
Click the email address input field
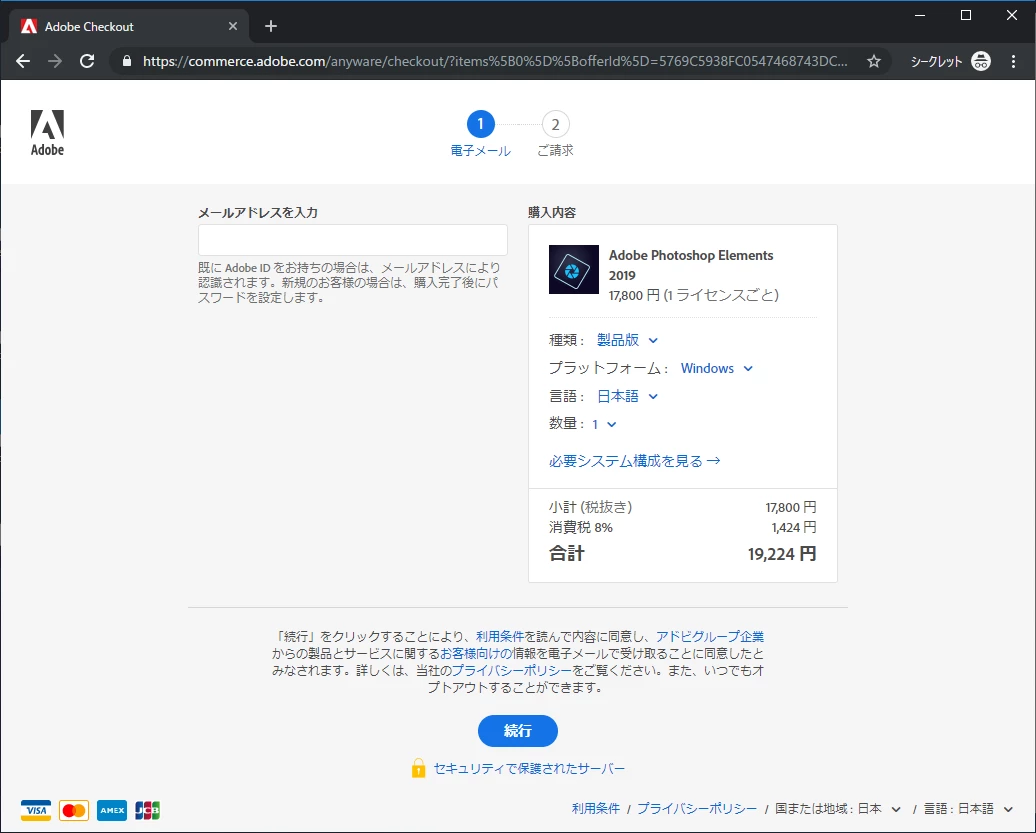pos(353,240)
